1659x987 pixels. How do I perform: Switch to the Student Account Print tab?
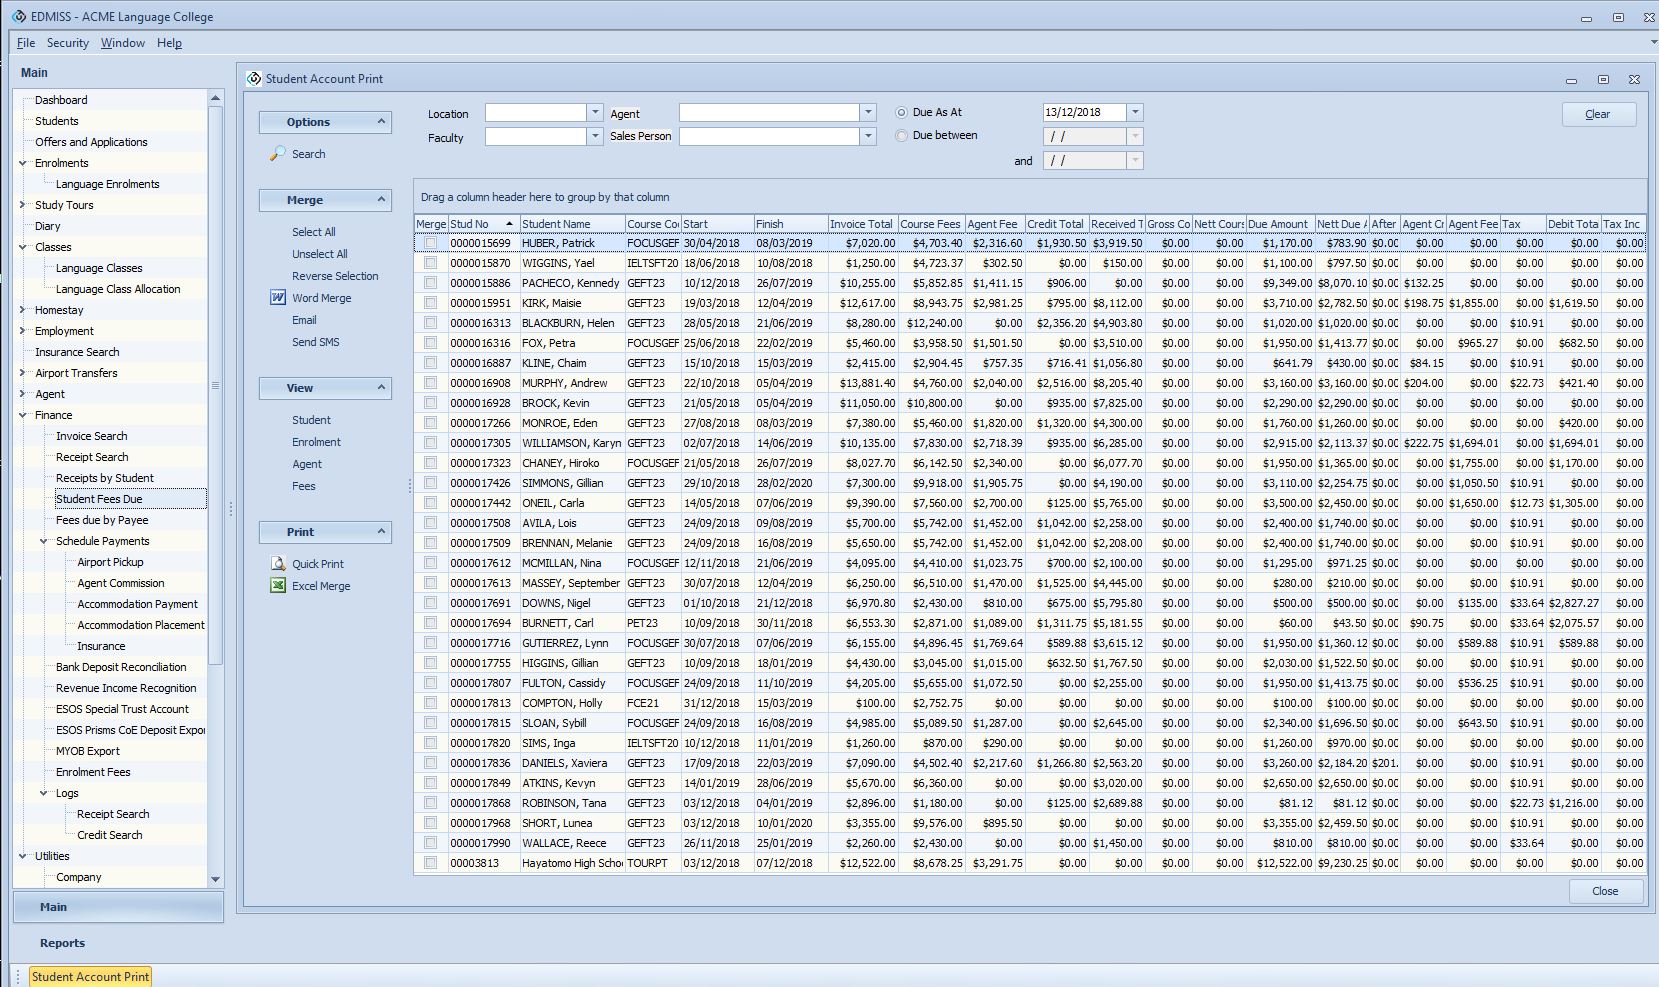pyautogui.click(x=90, y=976)
